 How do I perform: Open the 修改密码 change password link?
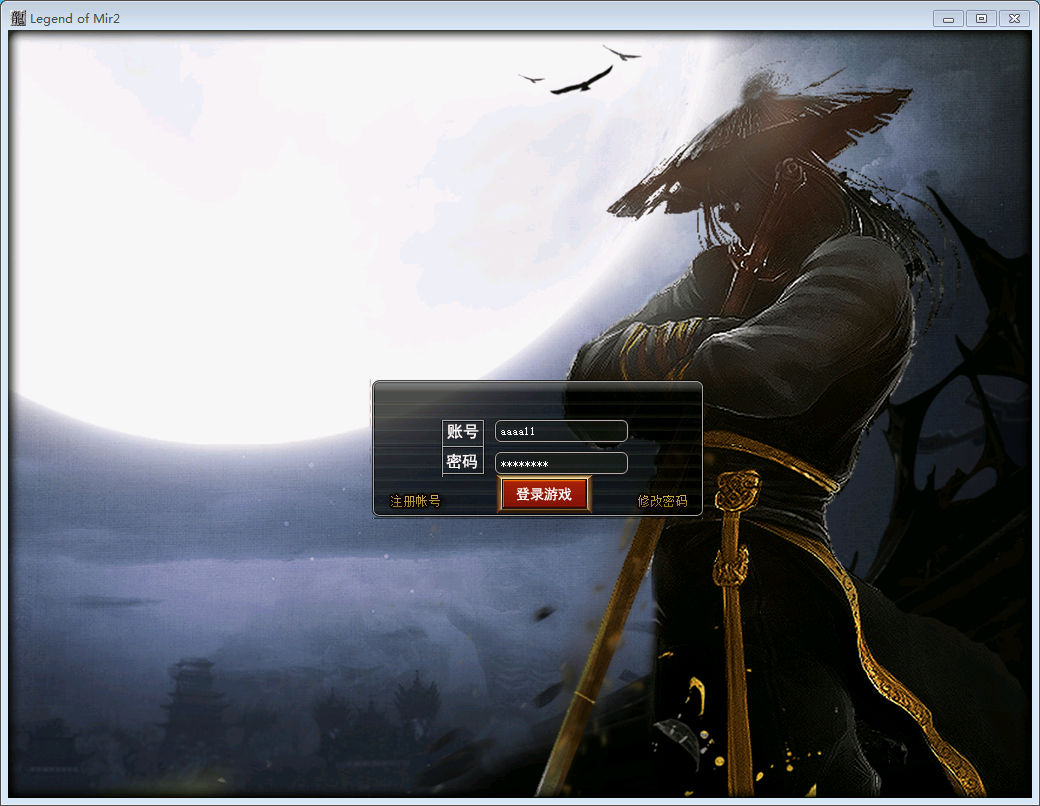tap(662, 501)
